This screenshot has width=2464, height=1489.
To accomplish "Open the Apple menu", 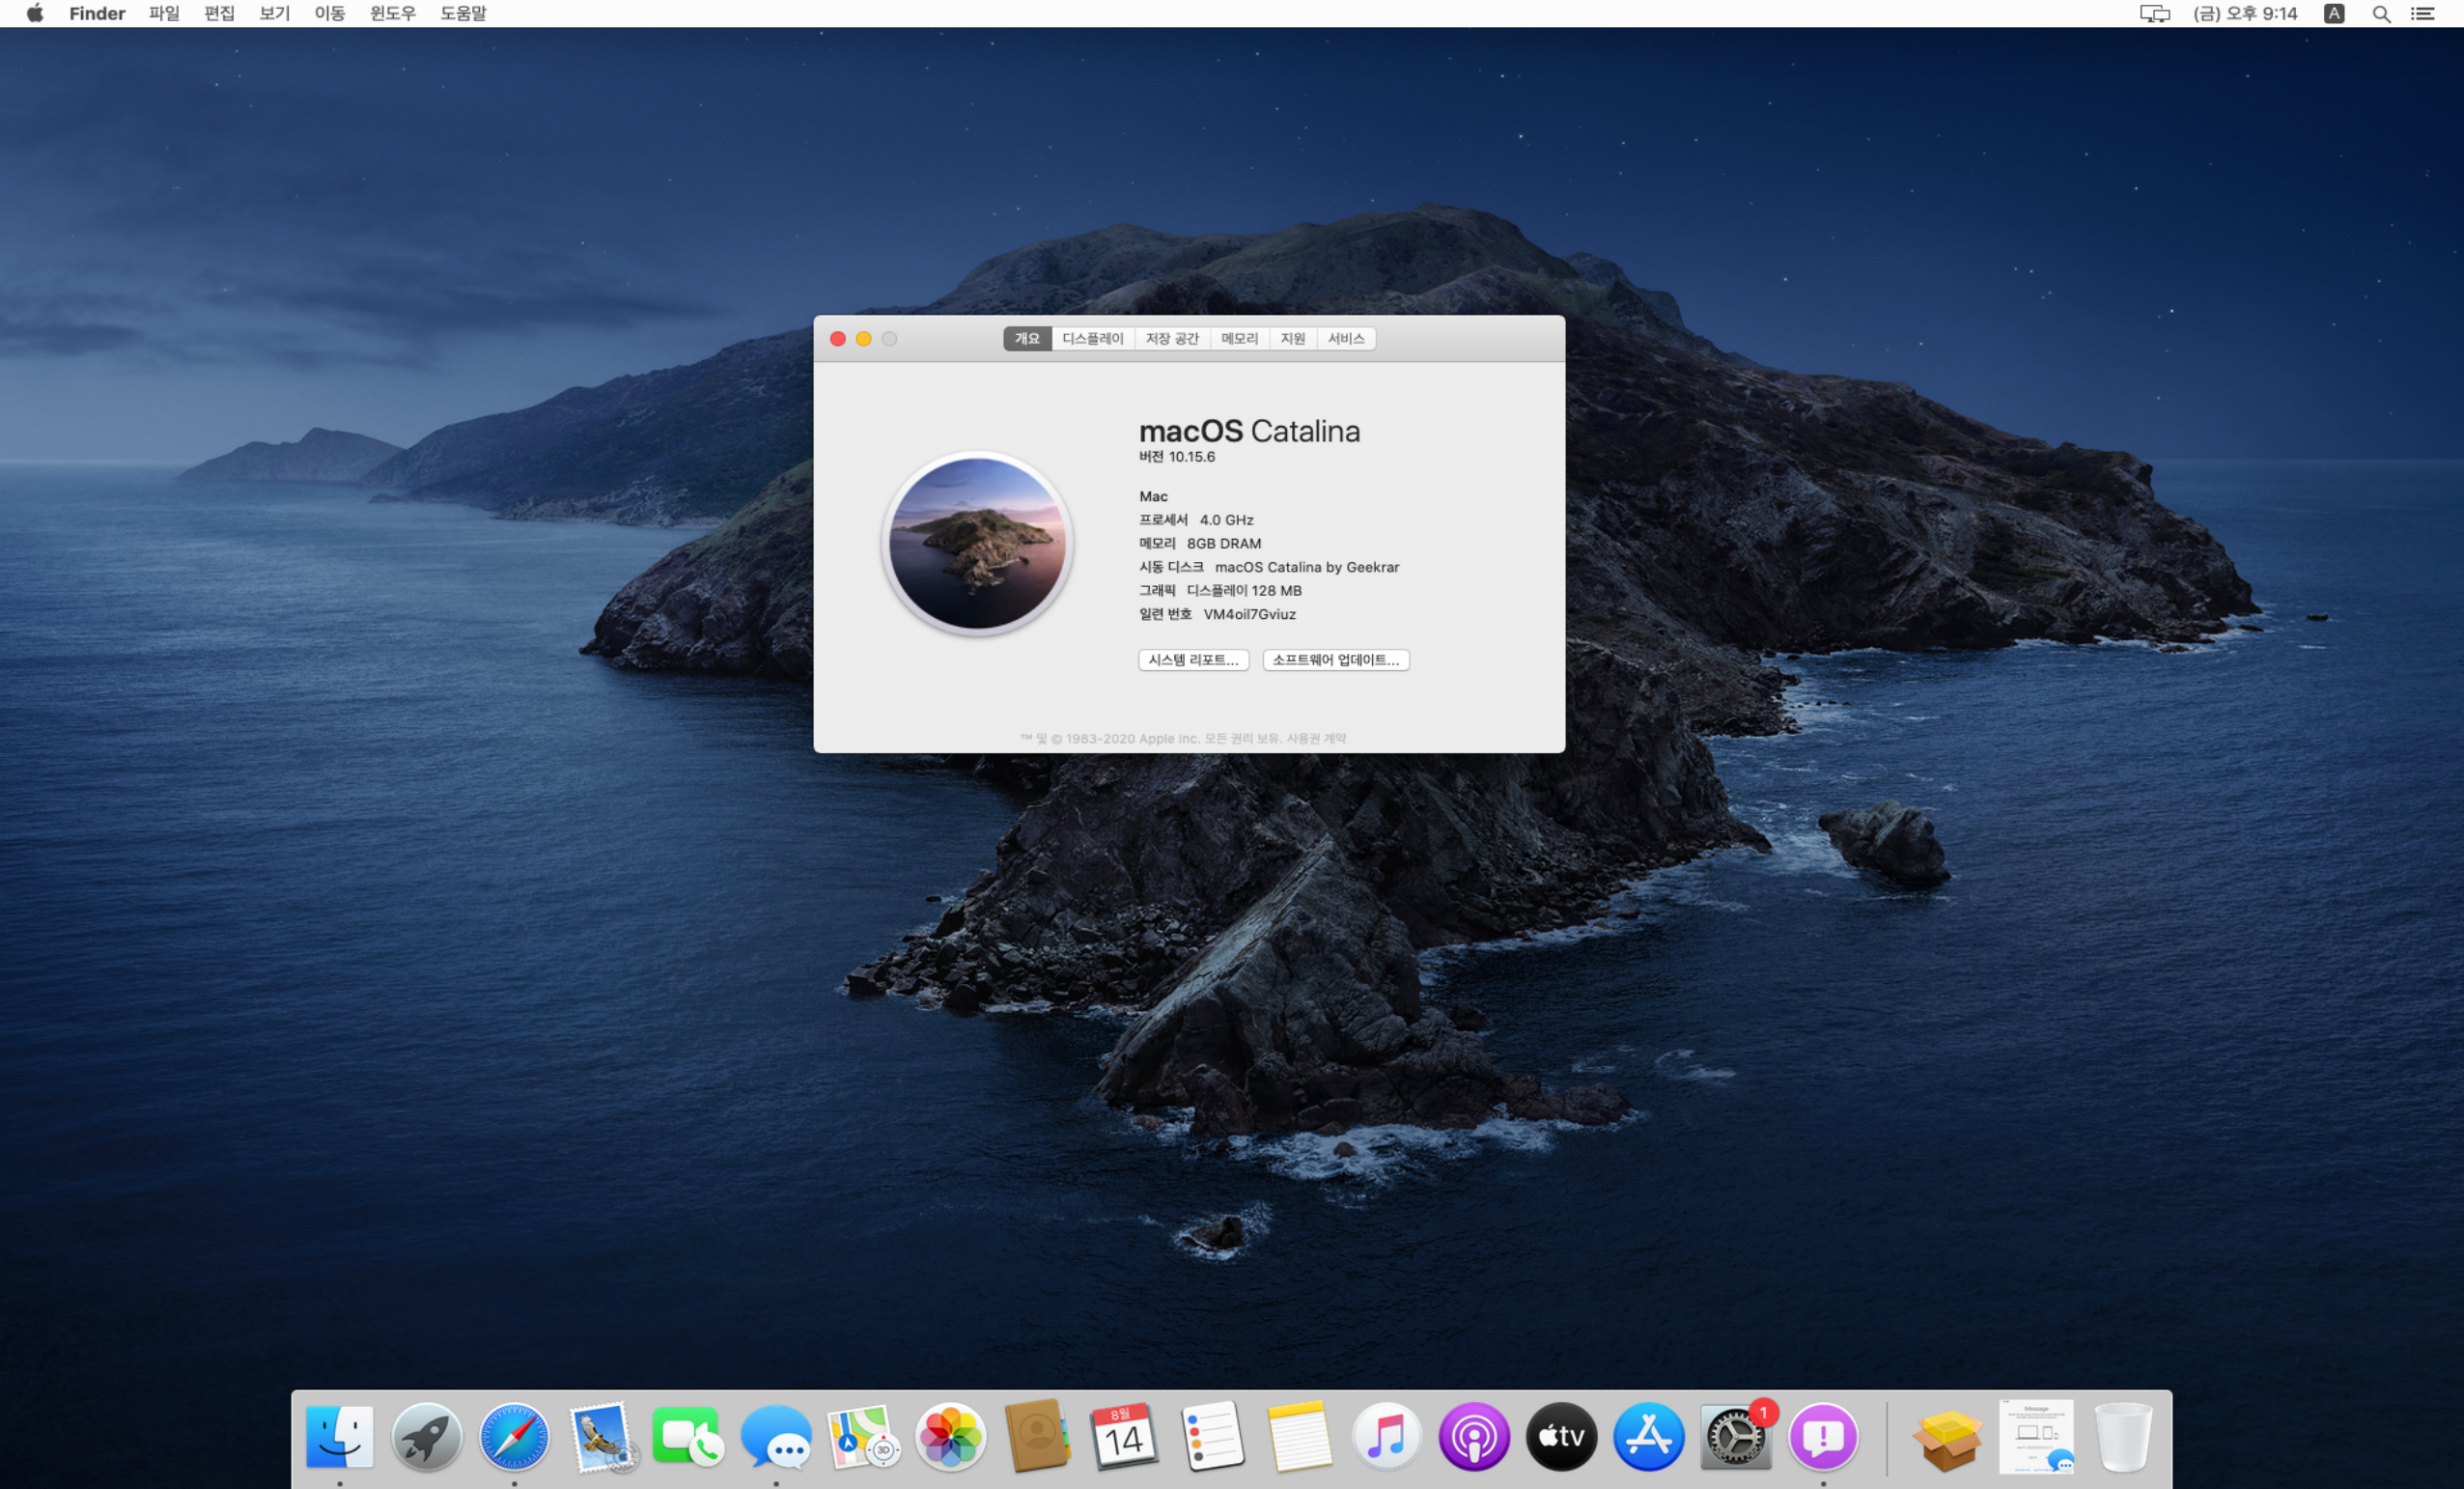I will coord(35,13).
